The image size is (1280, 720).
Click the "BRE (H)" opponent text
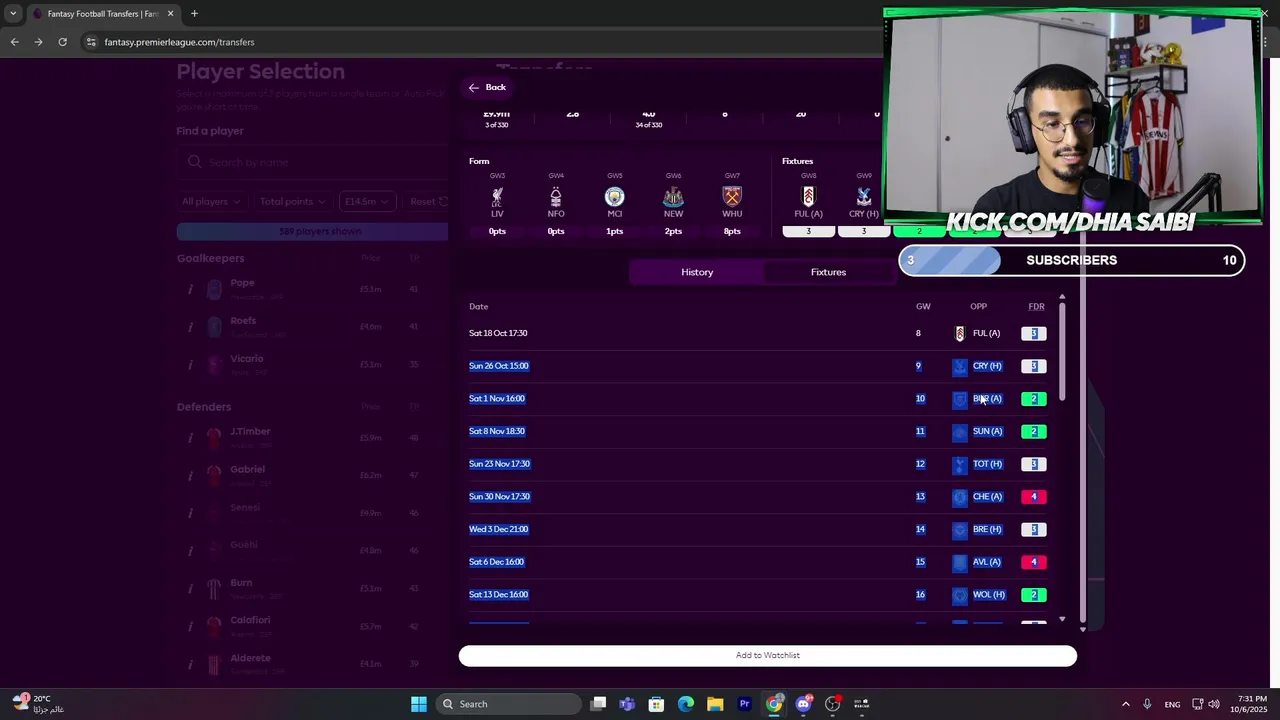987,530
